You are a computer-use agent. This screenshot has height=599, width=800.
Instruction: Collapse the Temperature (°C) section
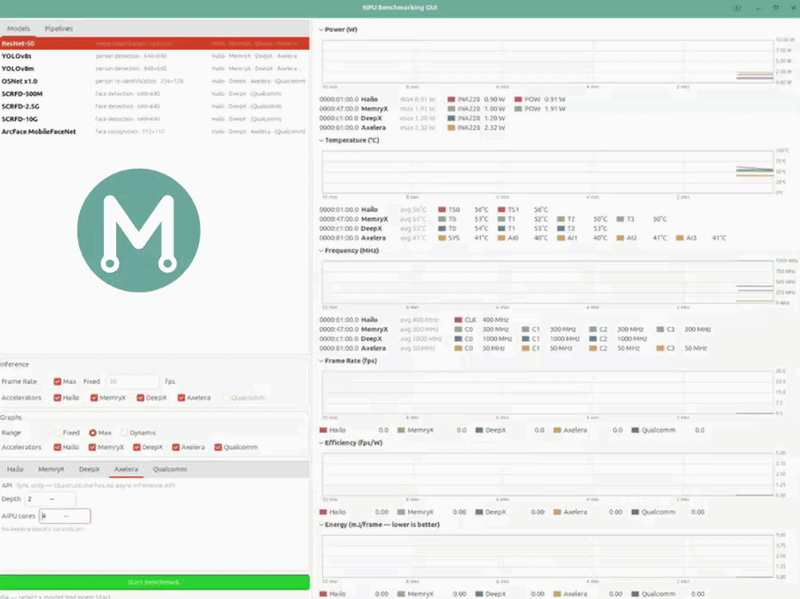coord(321,140)
